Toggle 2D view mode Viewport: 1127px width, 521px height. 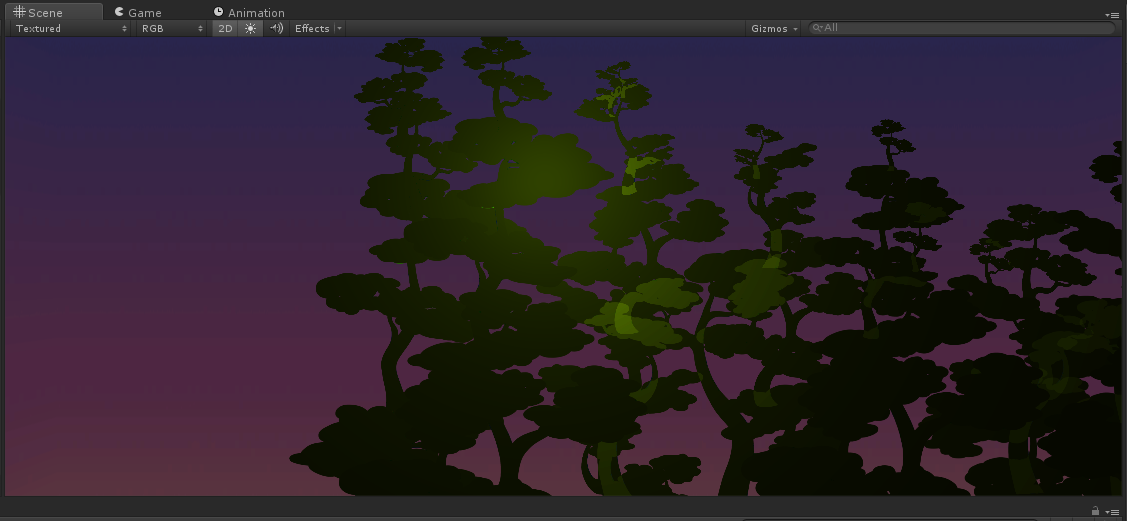click(x=225, y=28)
